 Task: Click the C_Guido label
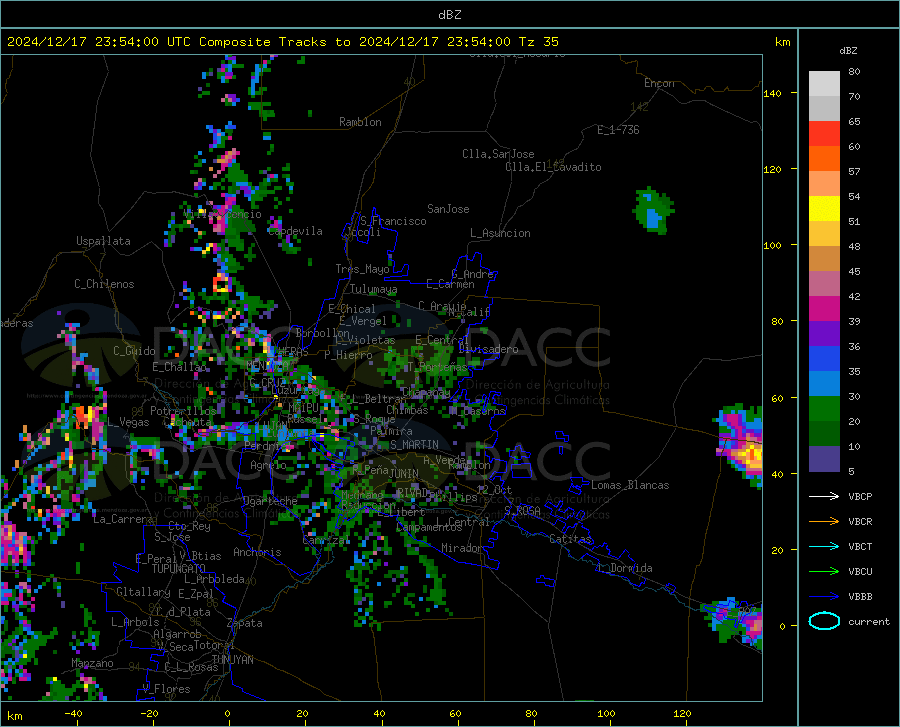click(134, 351)
